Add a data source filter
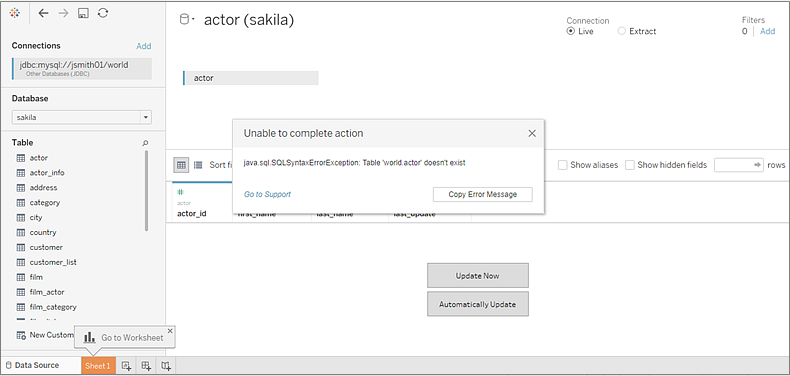Screen dimensions: 790x376 (x=767, y=31)
